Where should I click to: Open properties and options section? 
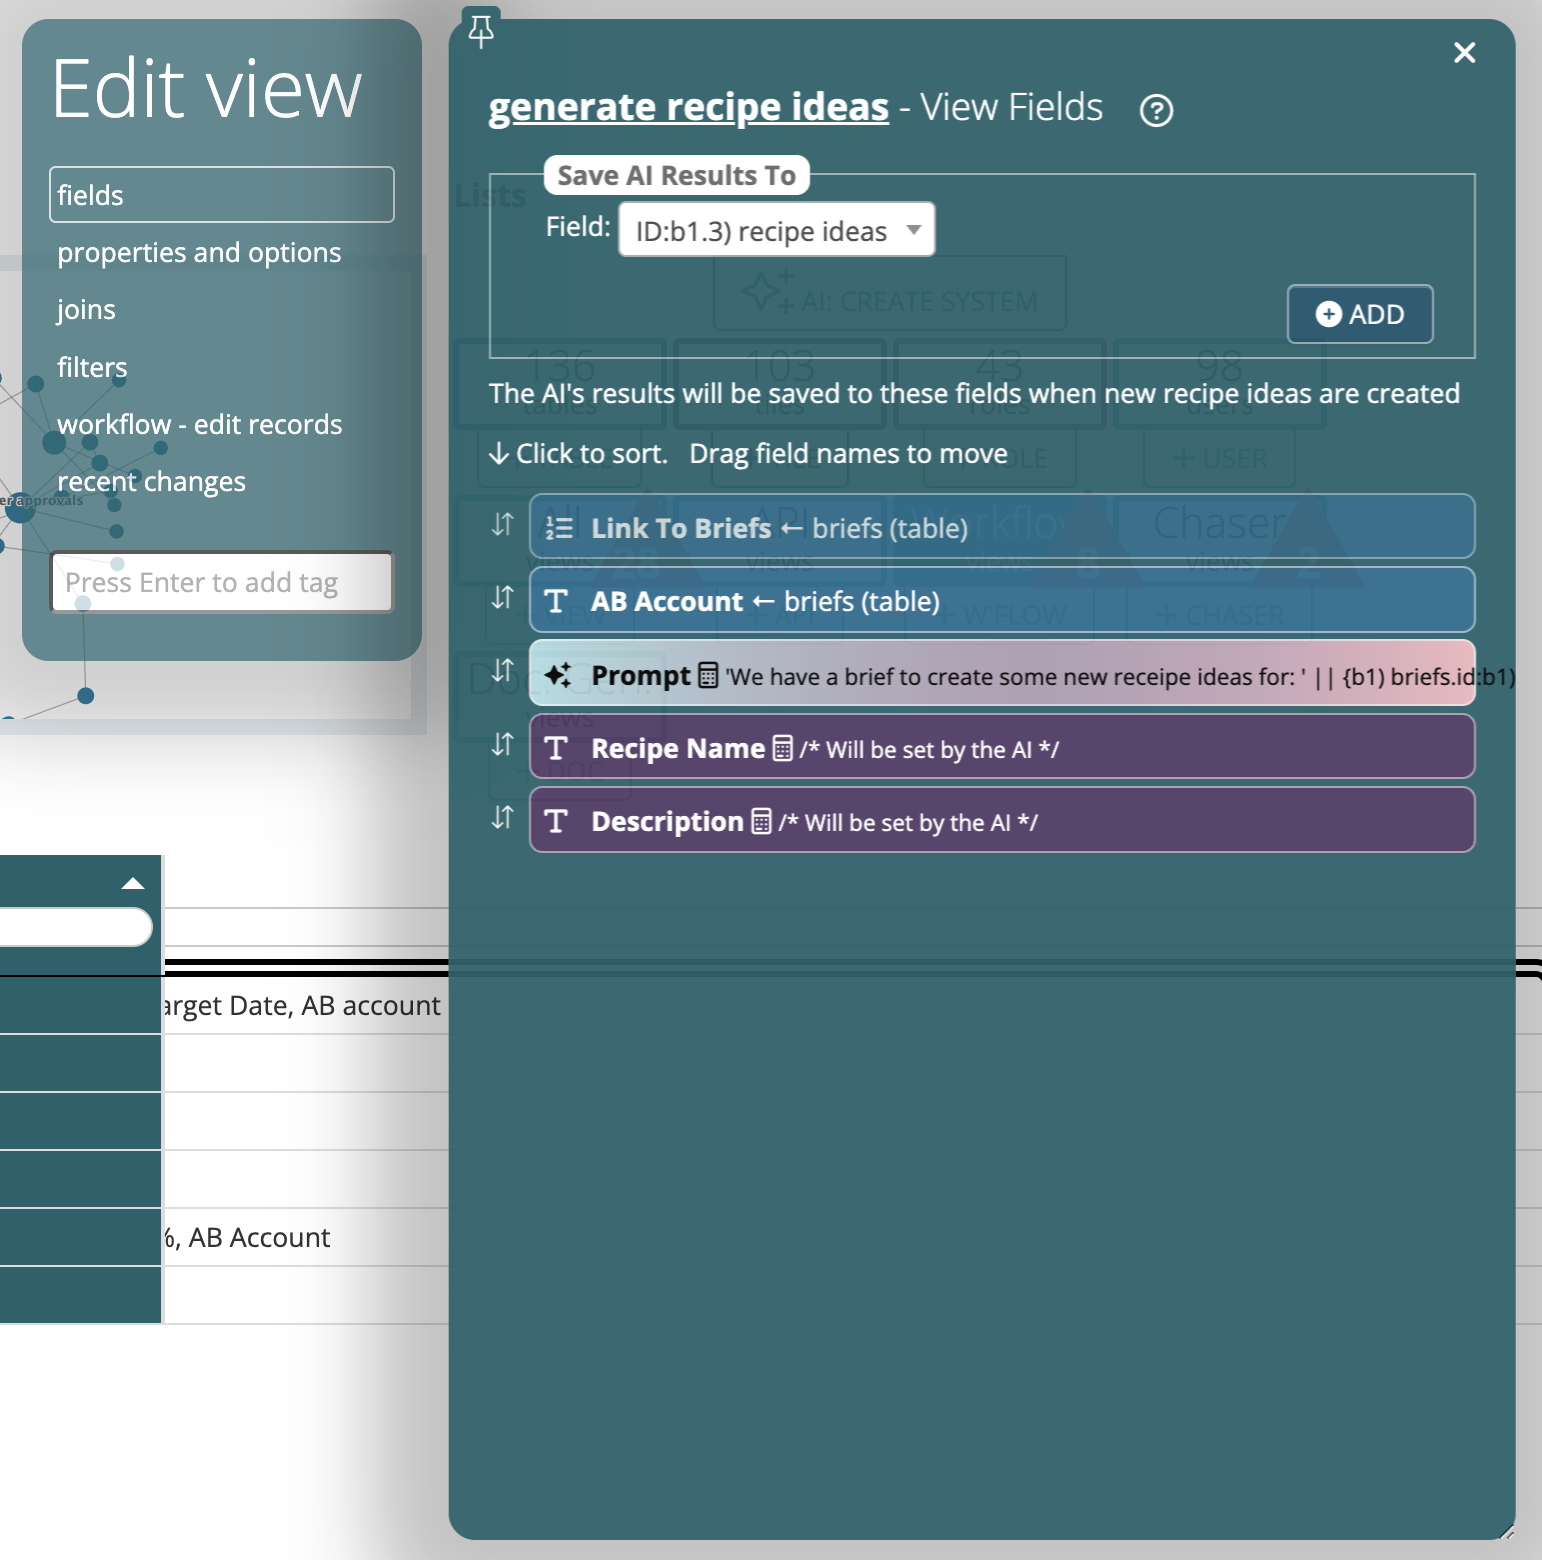tap(199, 252)
